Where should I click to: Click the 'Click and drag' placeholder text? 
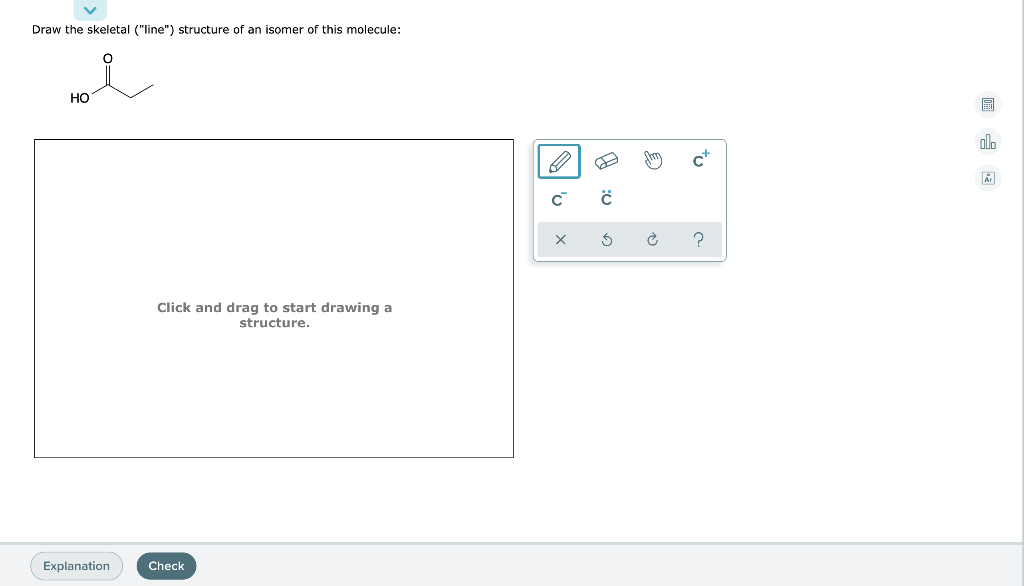pyautogui.click(x=274, y=314)
